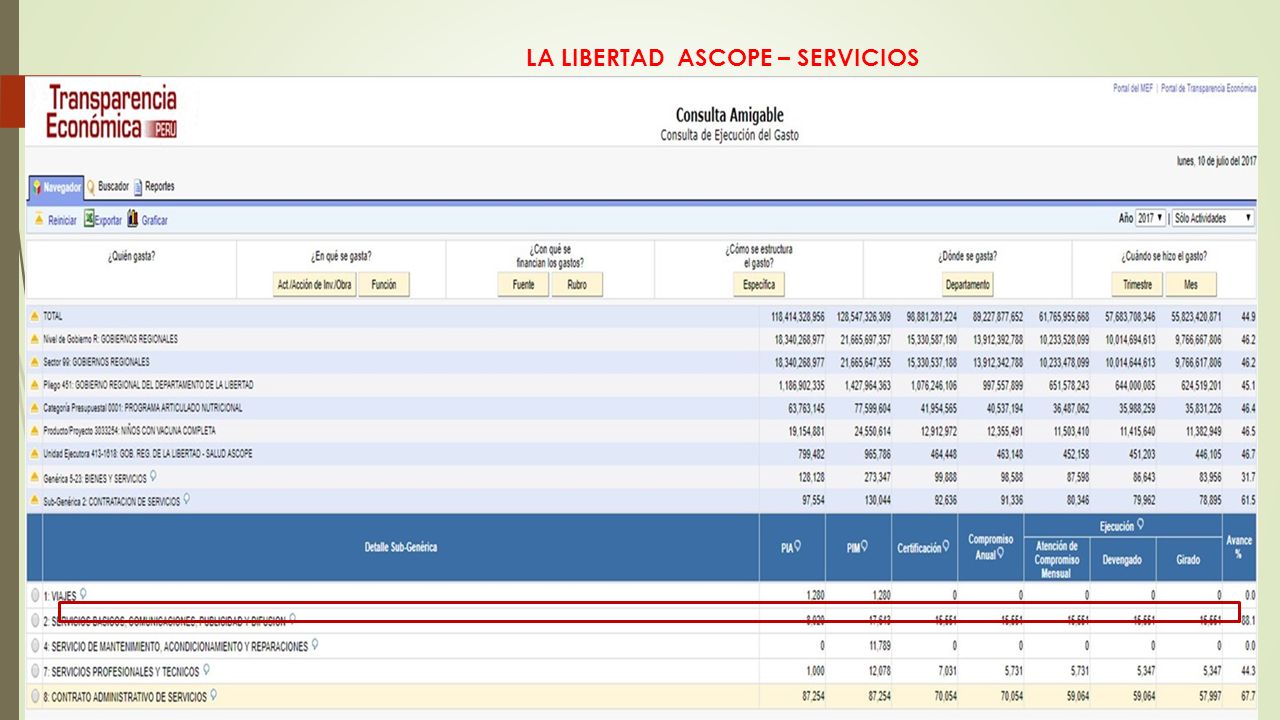Screen dimensions: 1280x720
Task: Switch to the Navegador tab
Action: [x=56, y=187]
